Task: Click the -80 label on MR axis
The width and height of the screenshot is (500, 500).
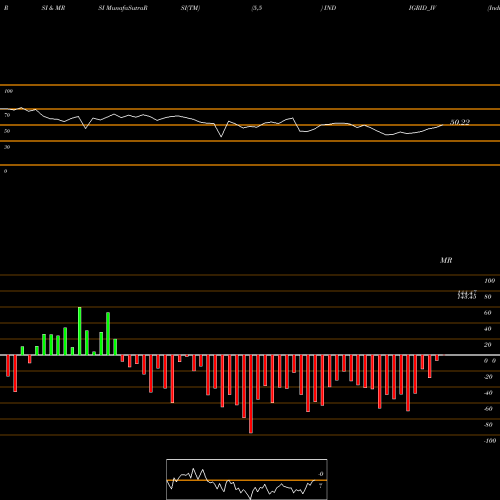Action: pos(488,425)
